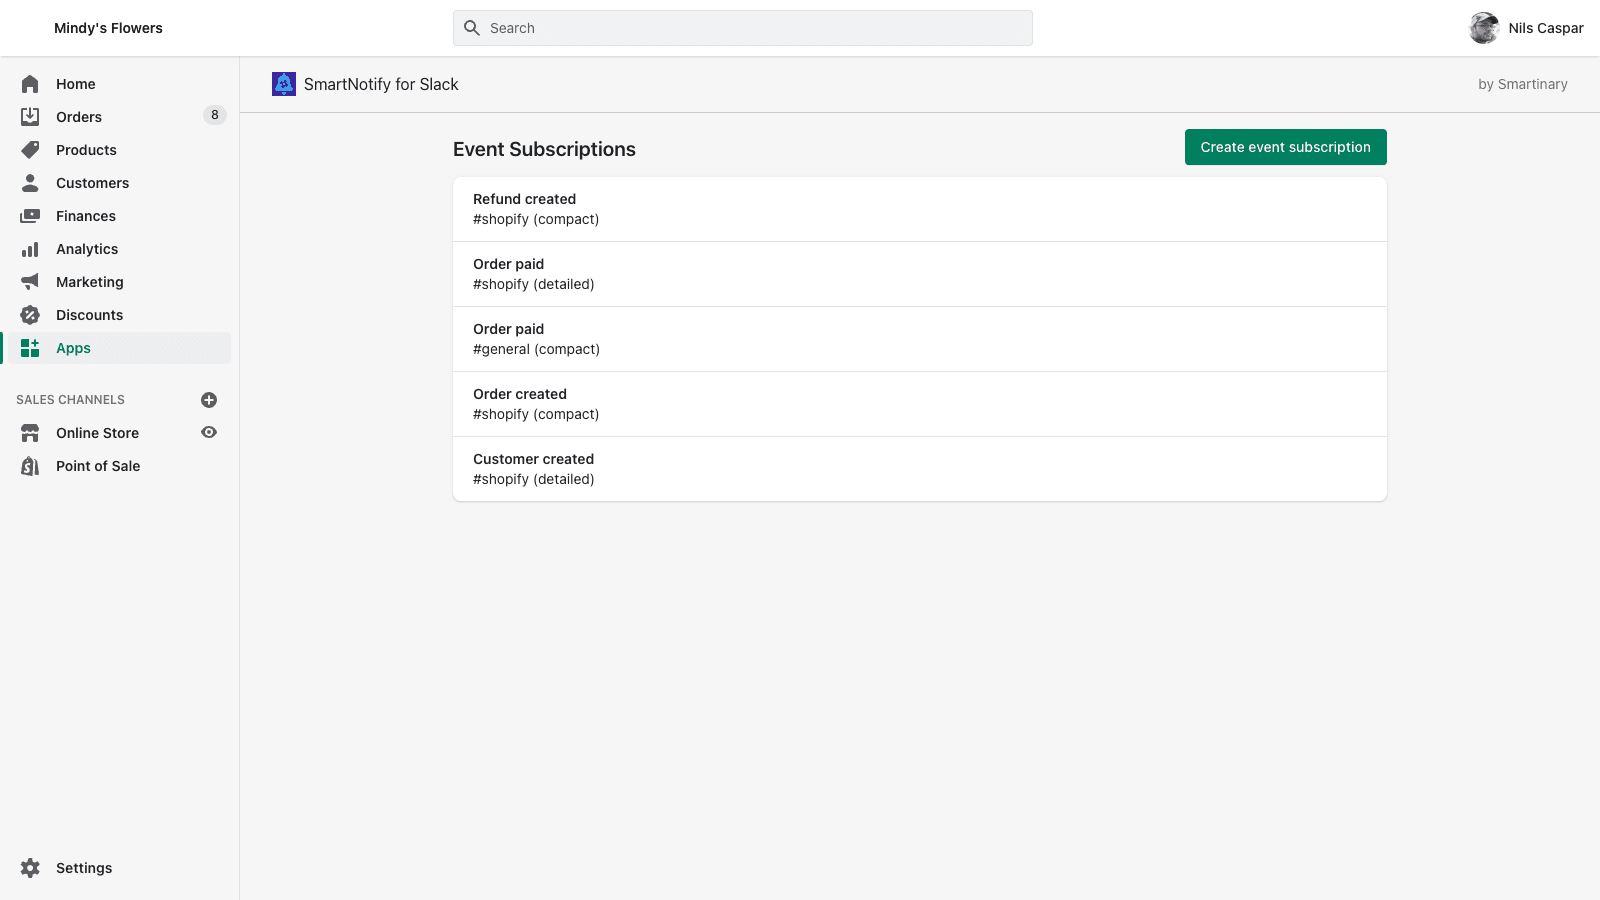Image resolution: width=1600 pixels, height=900 pixels.
Task: Add a sales channel with the plus button
Action: [x=208, y=399]
